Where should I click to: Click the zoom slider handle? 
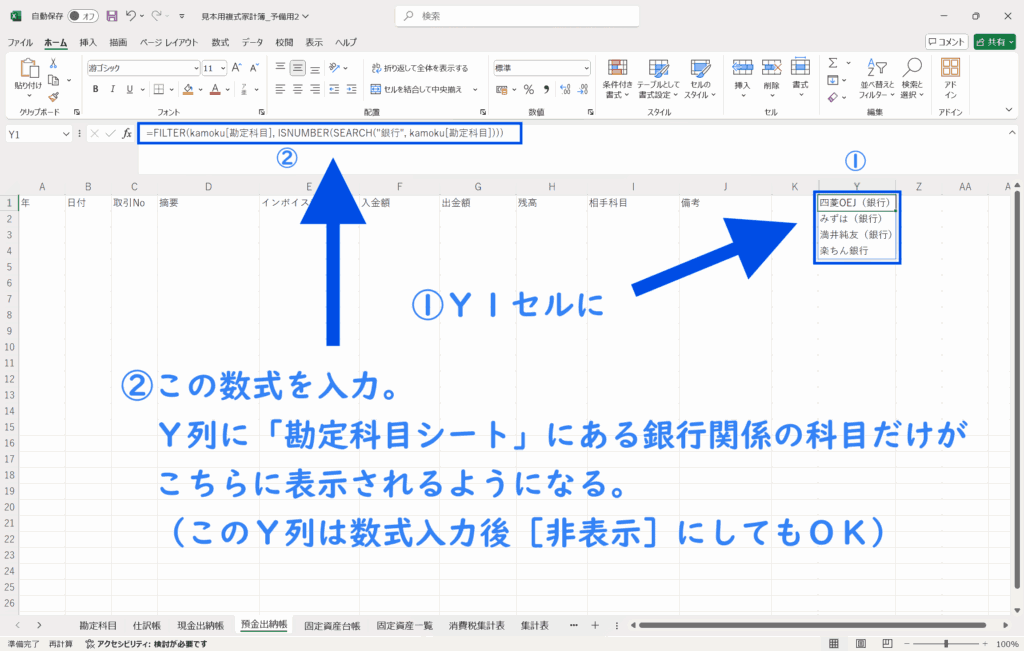click(946, 644)
